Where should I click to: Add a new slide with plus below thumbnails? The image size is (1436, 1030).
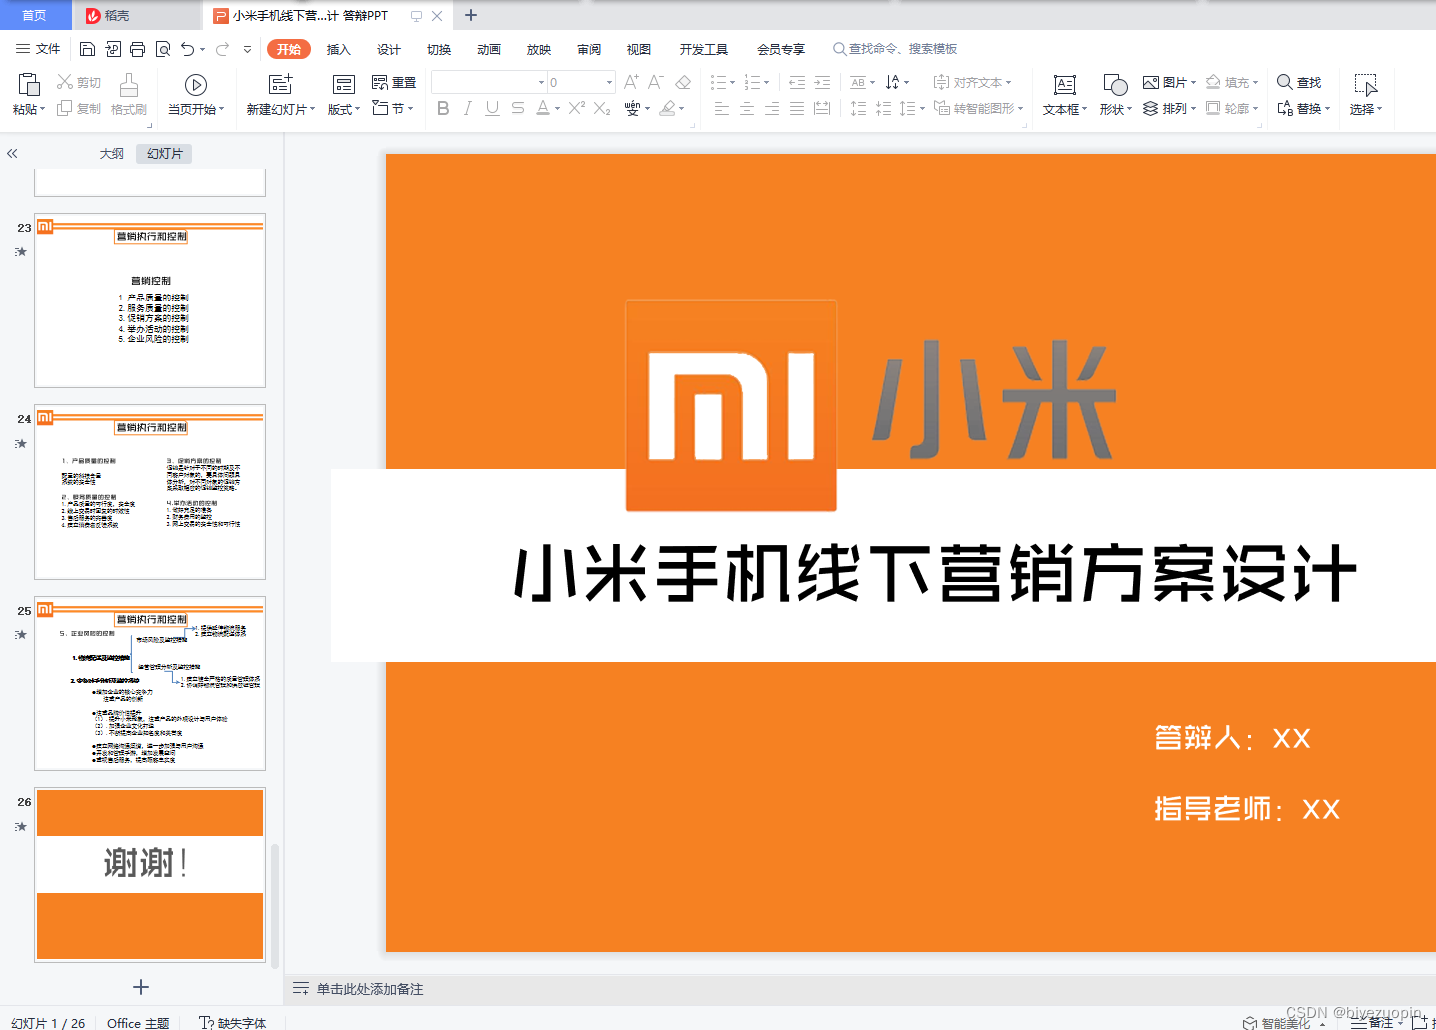141,987
